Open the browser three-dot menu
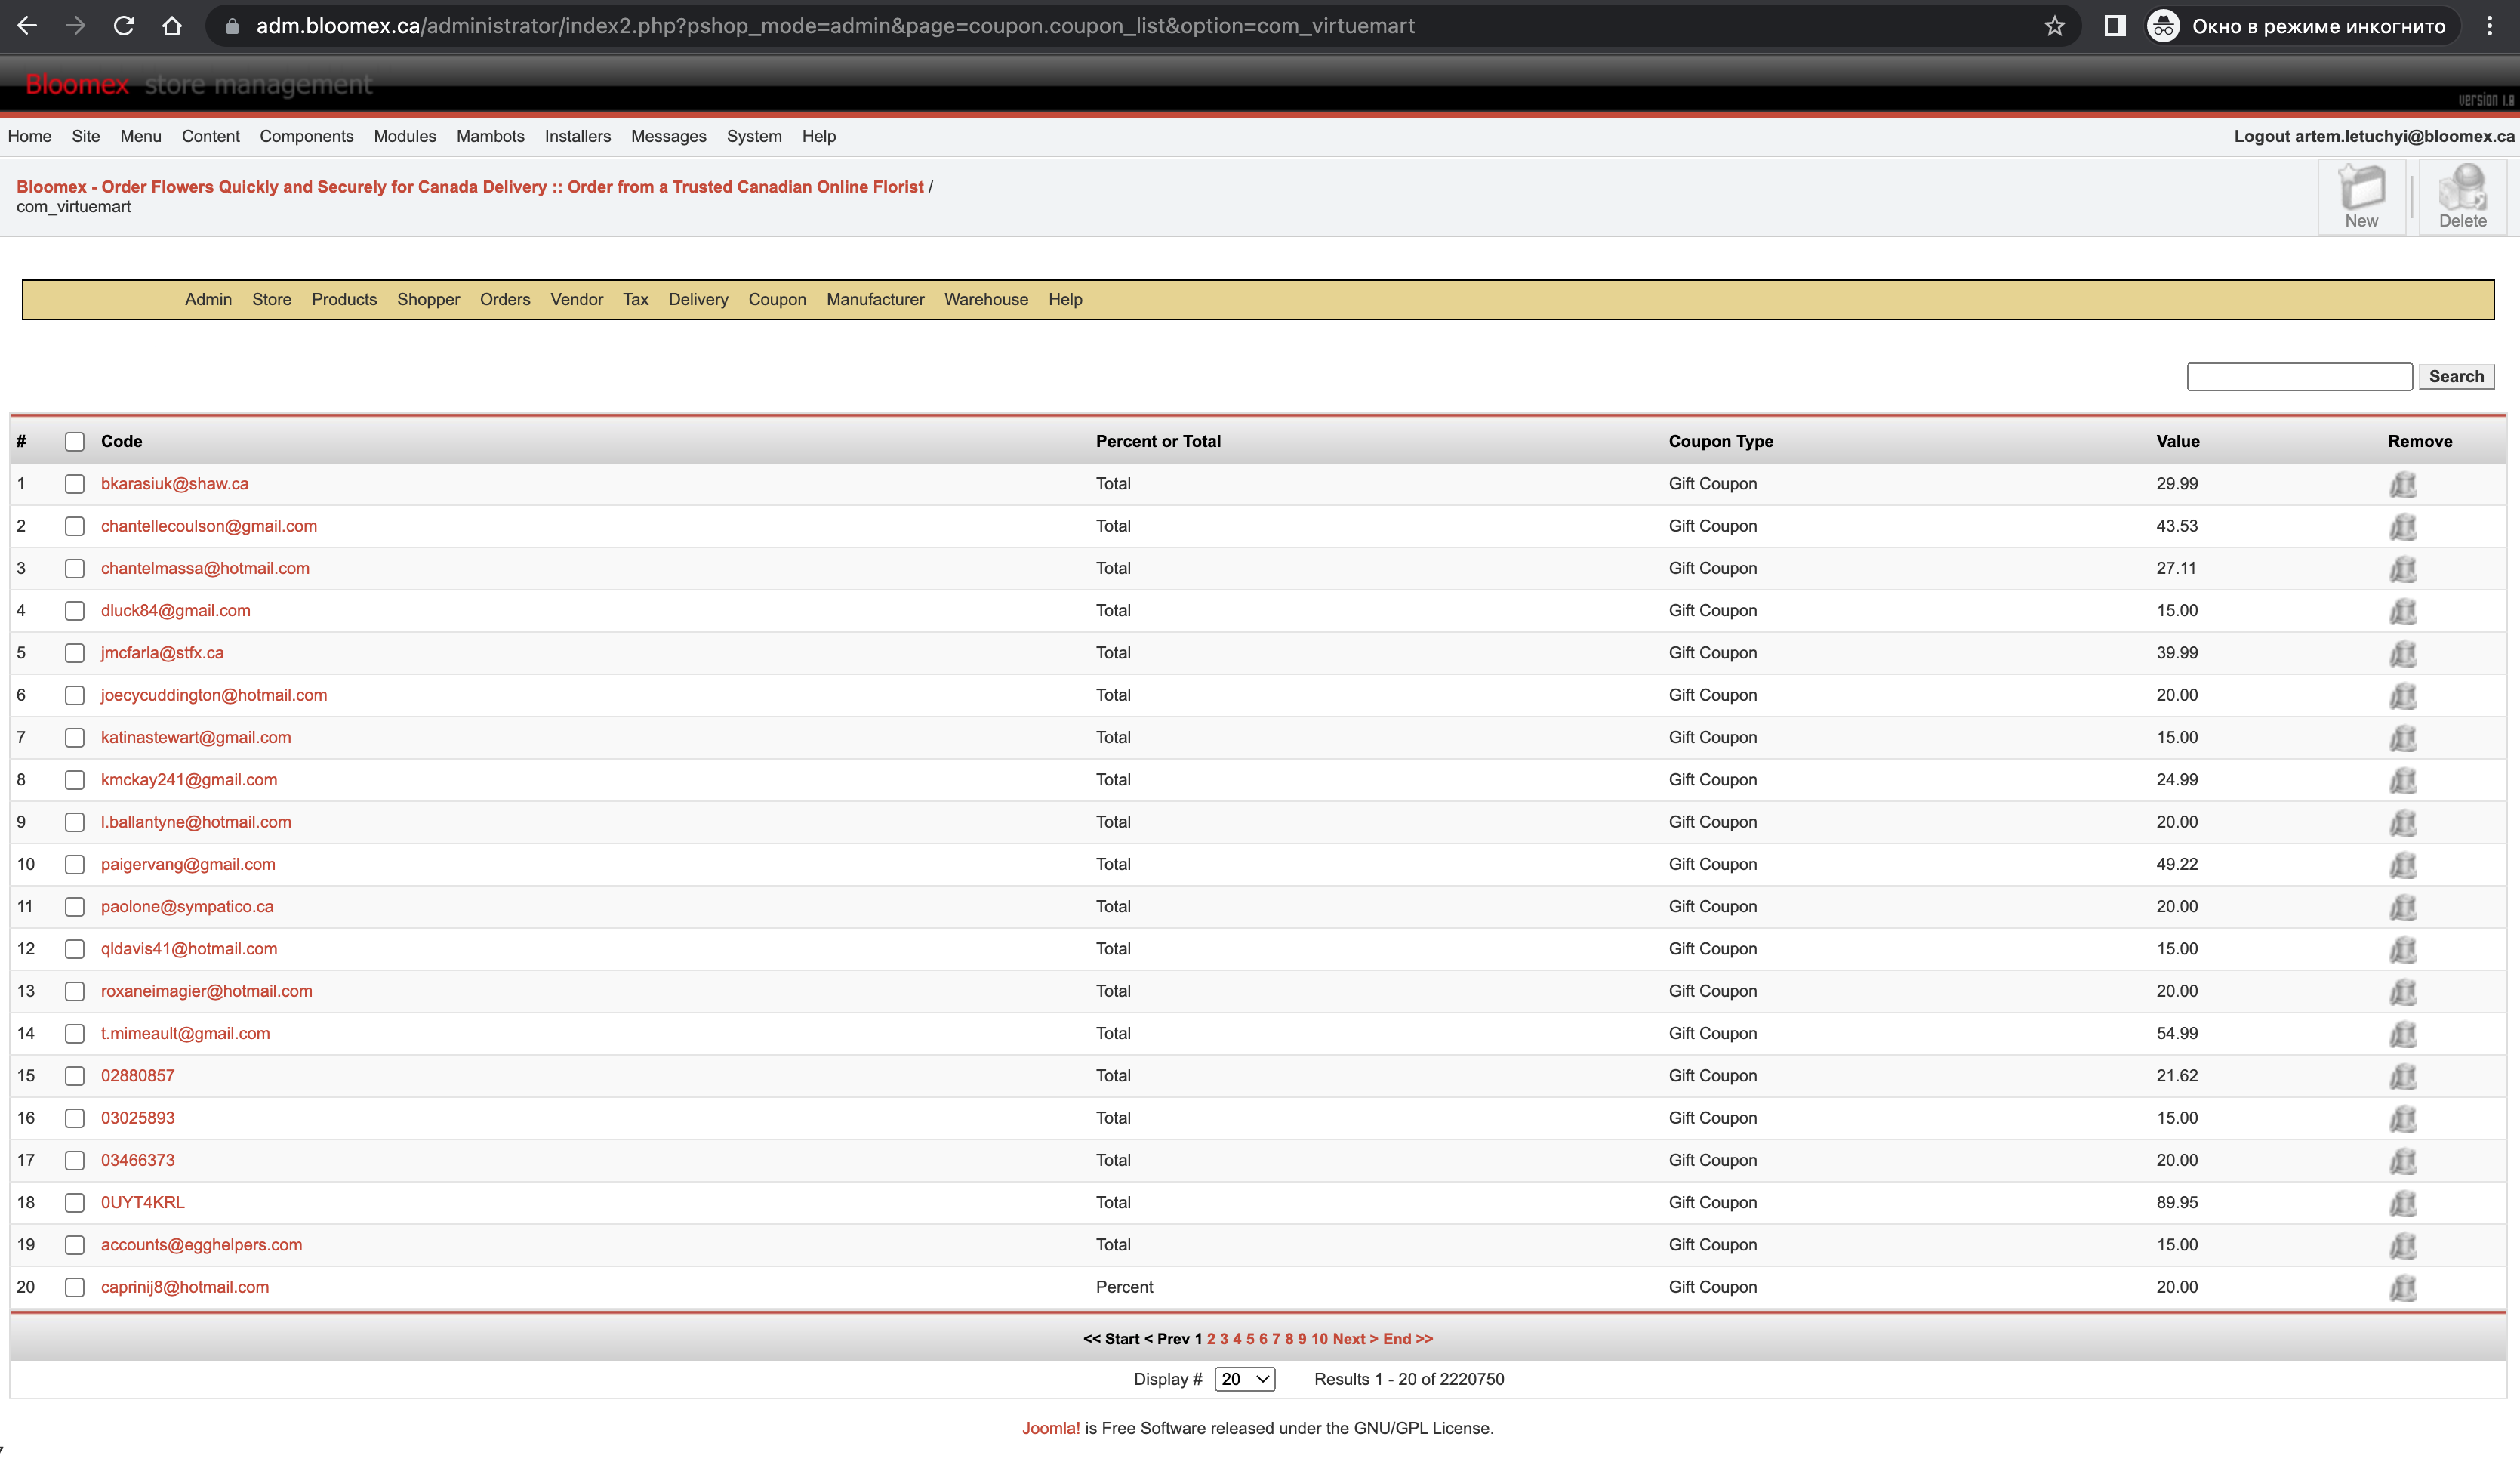 click(x=2489, y=26)
